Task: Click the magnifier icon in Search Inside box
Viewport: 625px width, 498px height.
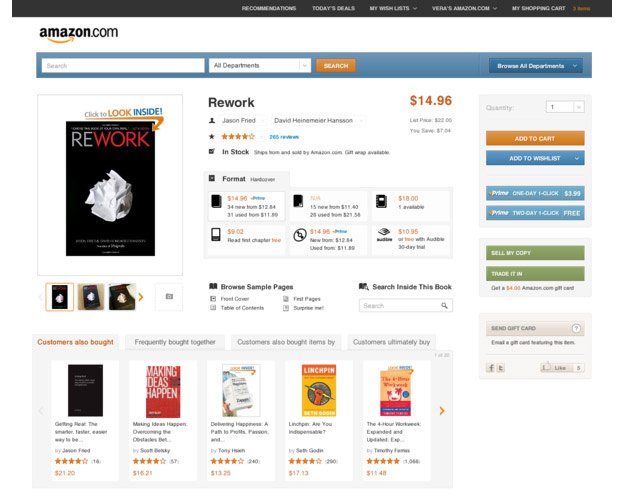Action: coord(444,306)
